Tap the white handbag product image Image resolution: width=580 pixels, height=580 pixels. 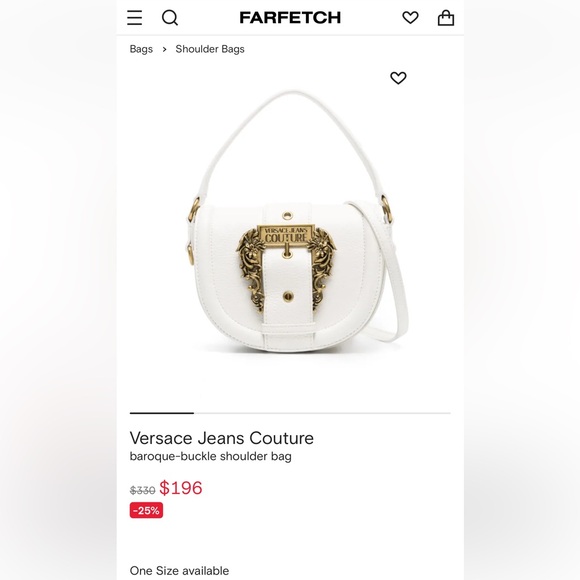[x=292, y=222]
